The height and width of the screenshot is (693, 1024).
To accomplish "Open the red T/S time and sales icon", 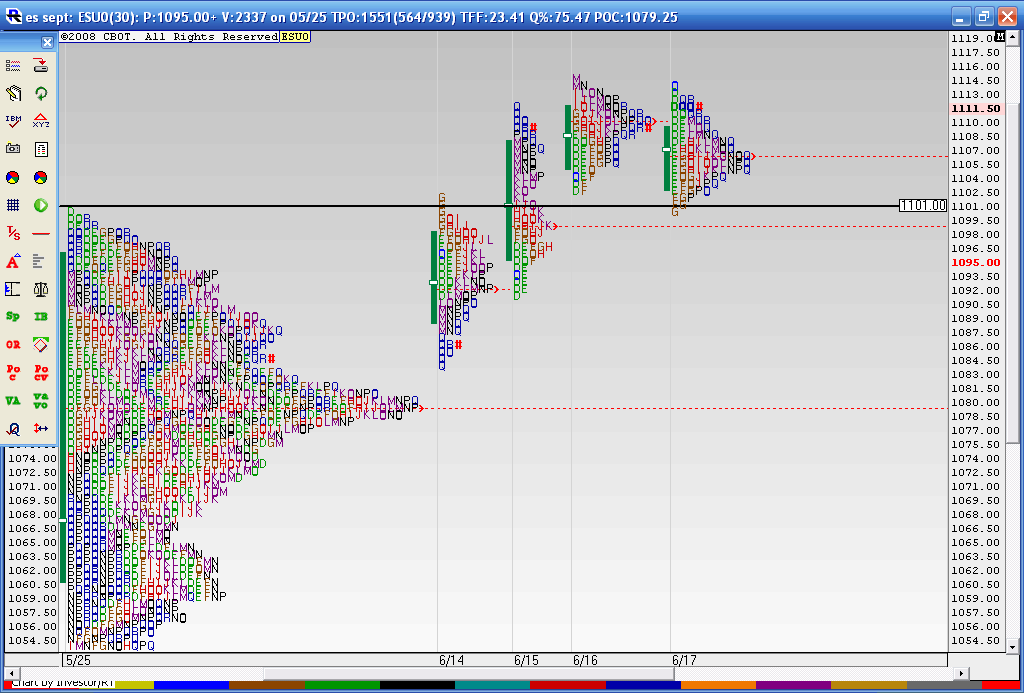I will point(12,233).
